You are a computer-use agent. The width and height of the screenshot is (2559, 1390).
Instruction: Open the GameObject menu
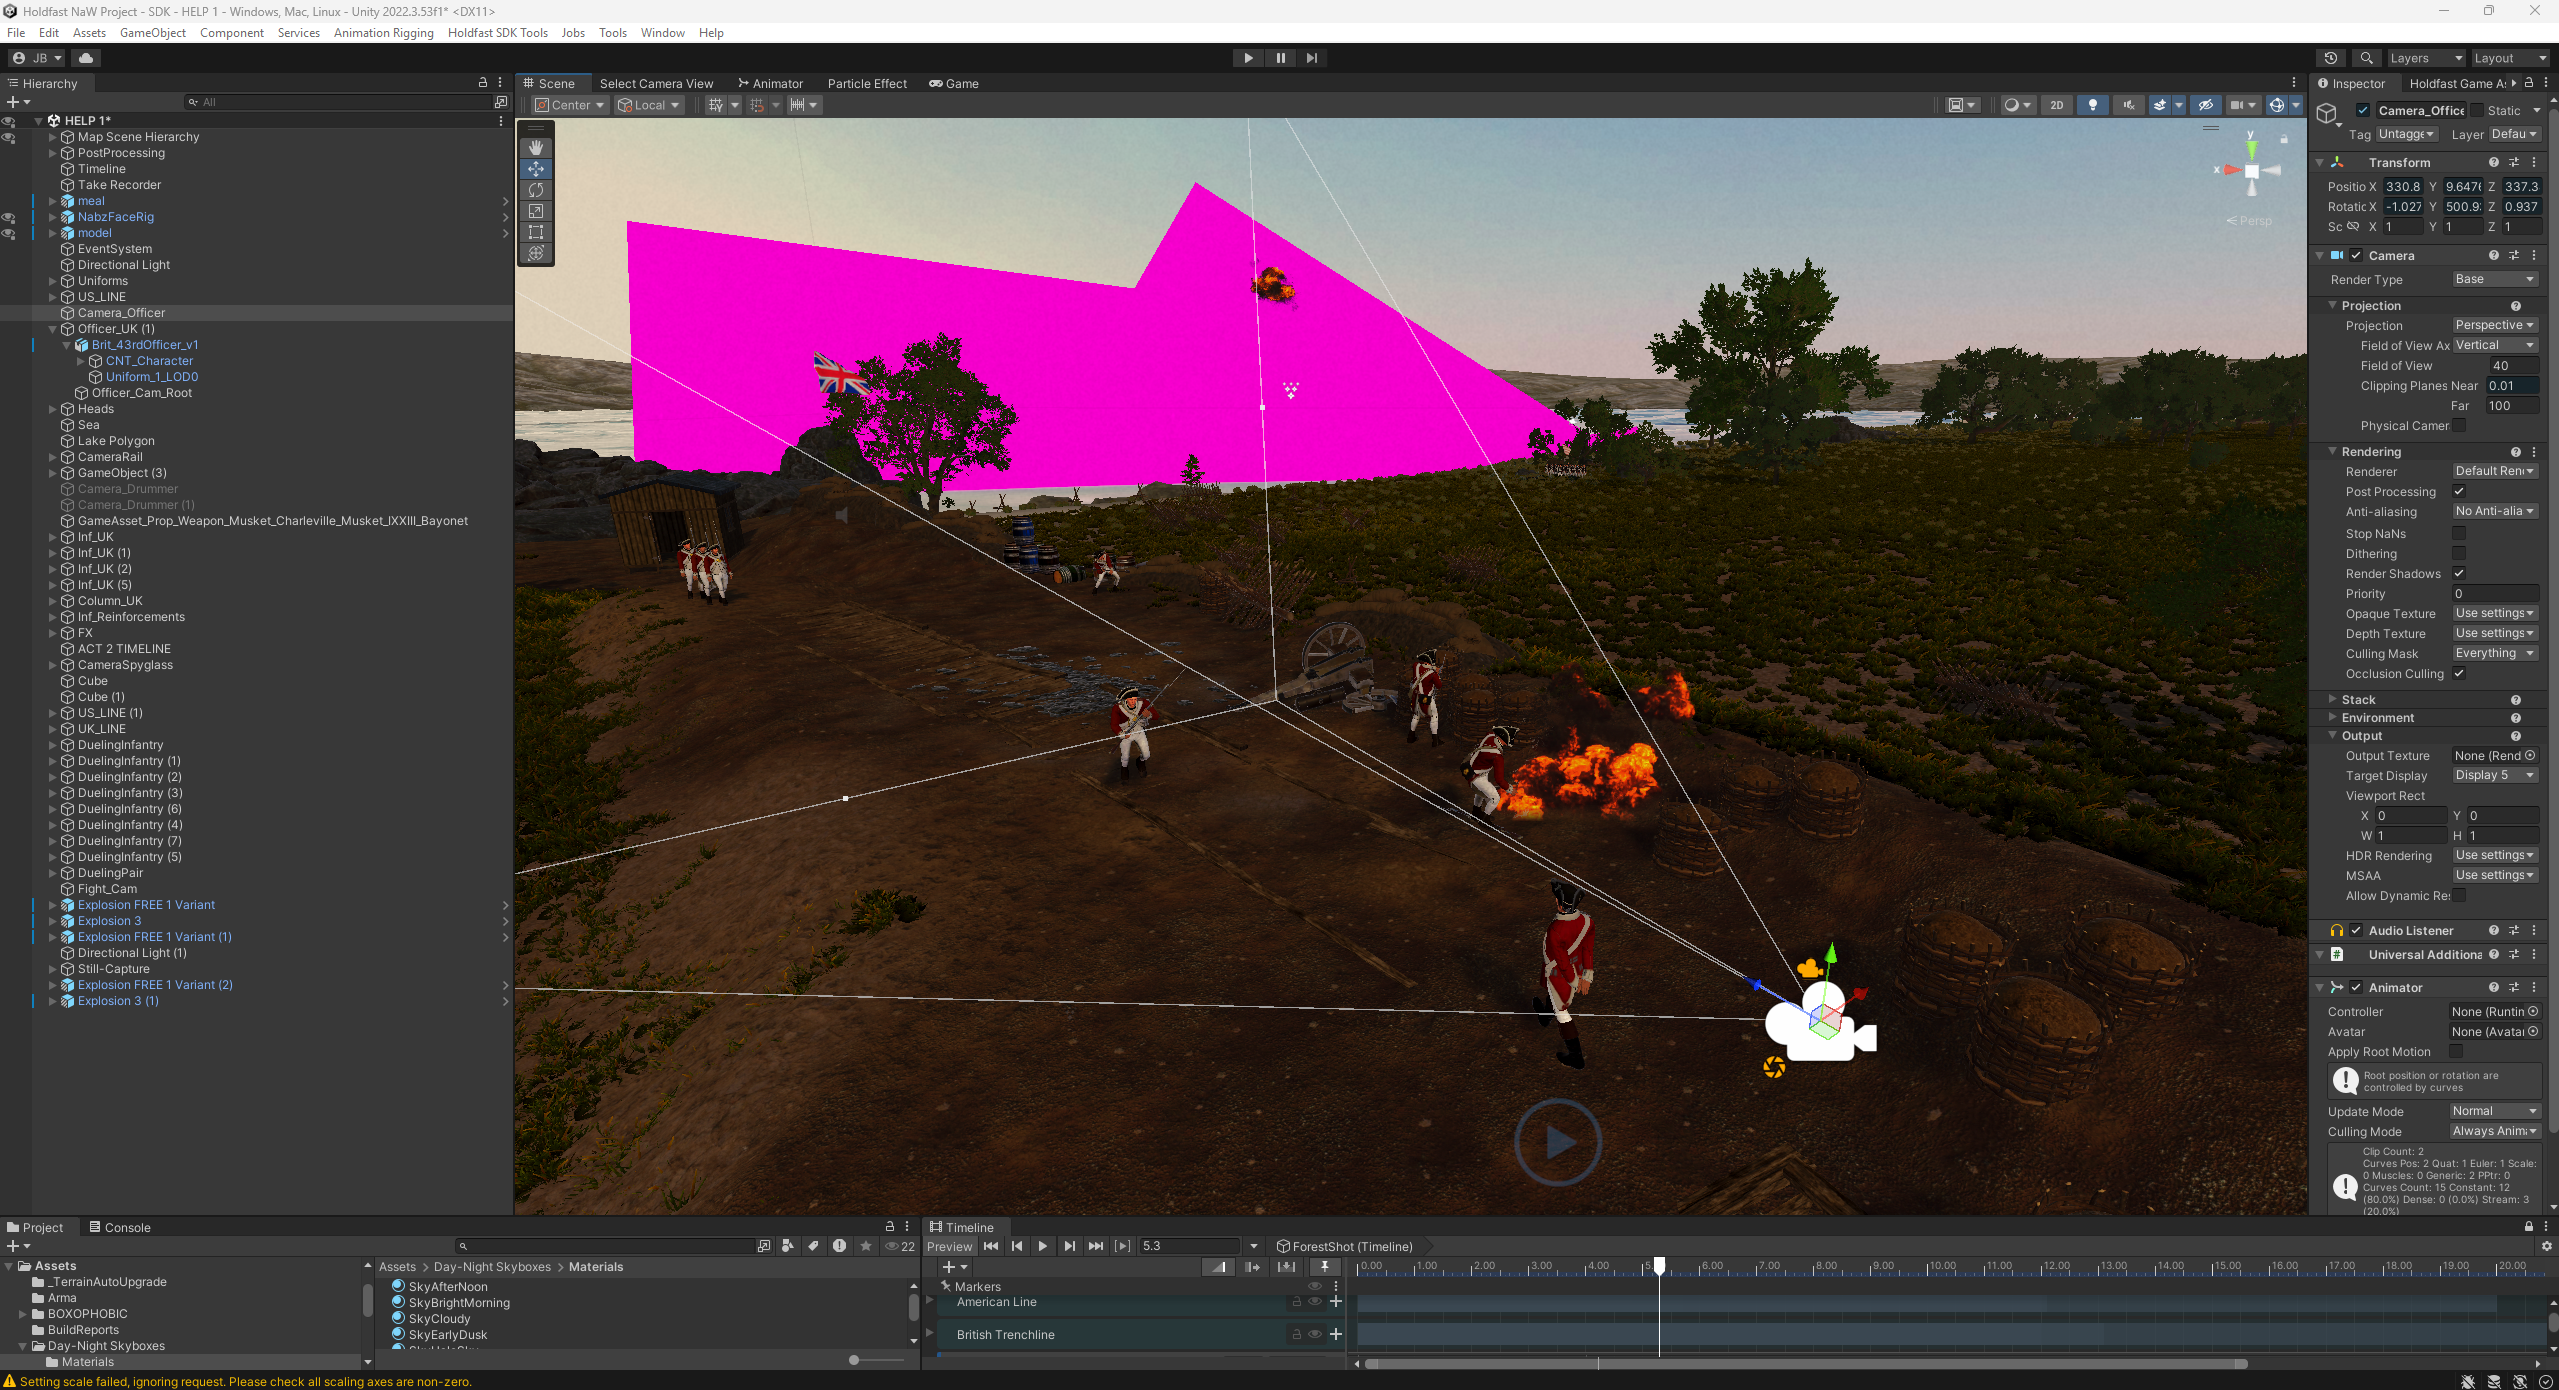click(x=153, y=32)
